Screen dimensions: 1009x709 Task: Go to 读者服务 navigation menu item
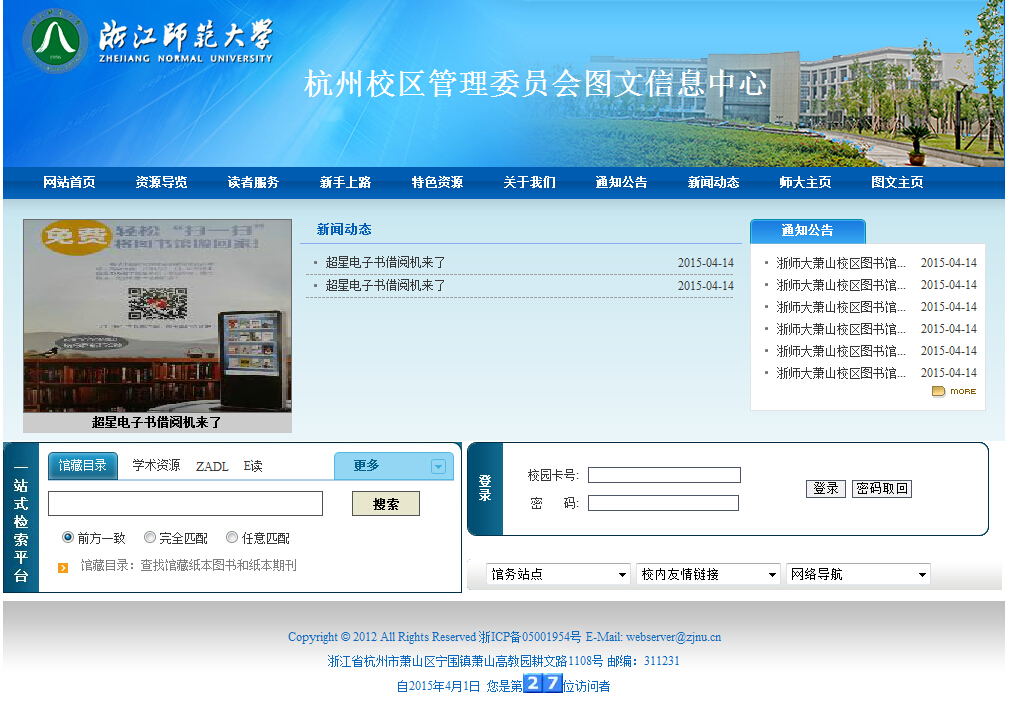[x=253, y=182]
